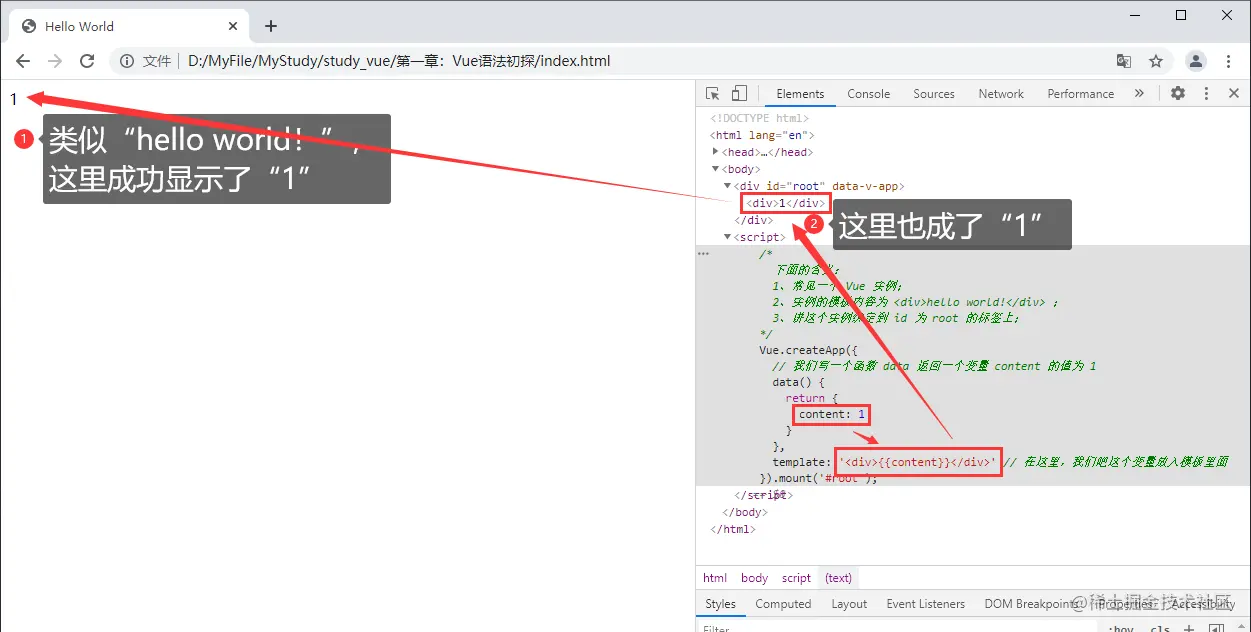Screen dimensions: 1251x632
Task: Switch to the Sources panel tab
Action: [x=933, y=93]
